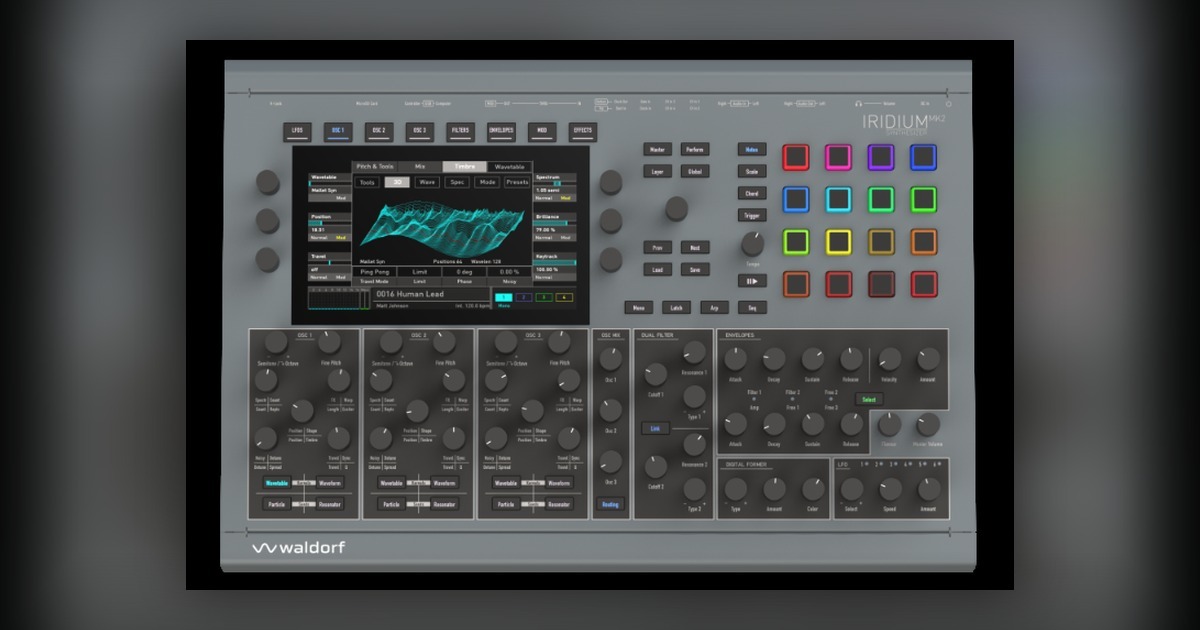Image resolution: width=1200 pixels, height=630 pixels.
Task: Open the Ping Pong travel mode selector
Action: click(375, 272)
